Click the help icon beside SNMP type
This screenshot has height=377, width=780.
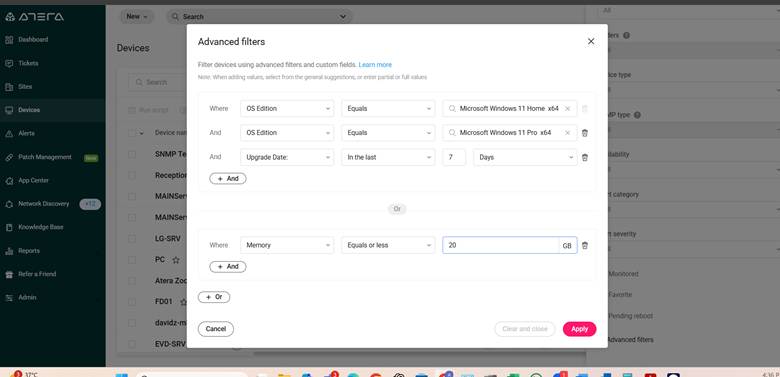[637, 115]
